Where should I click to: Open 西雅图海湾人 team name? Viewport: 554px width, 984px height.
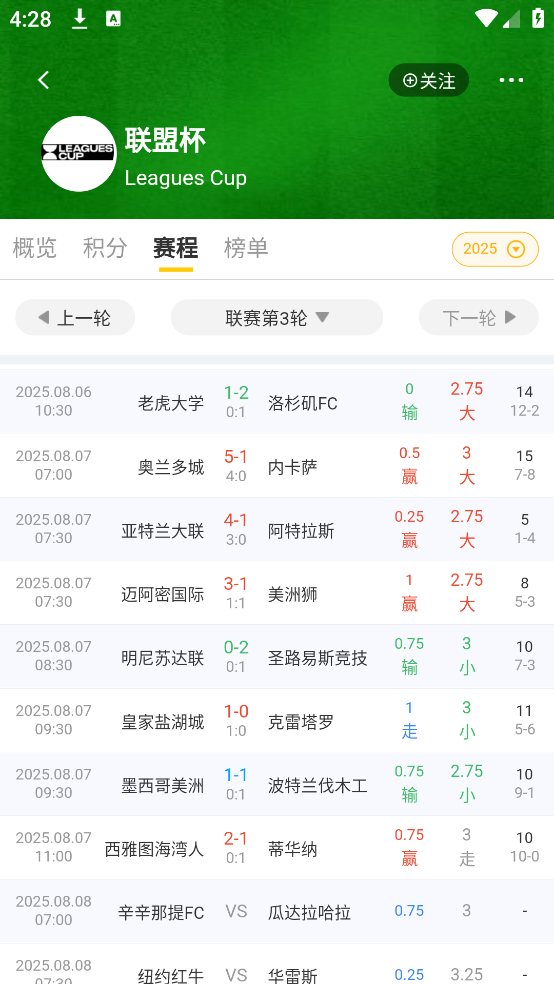(x=154, y=850)
